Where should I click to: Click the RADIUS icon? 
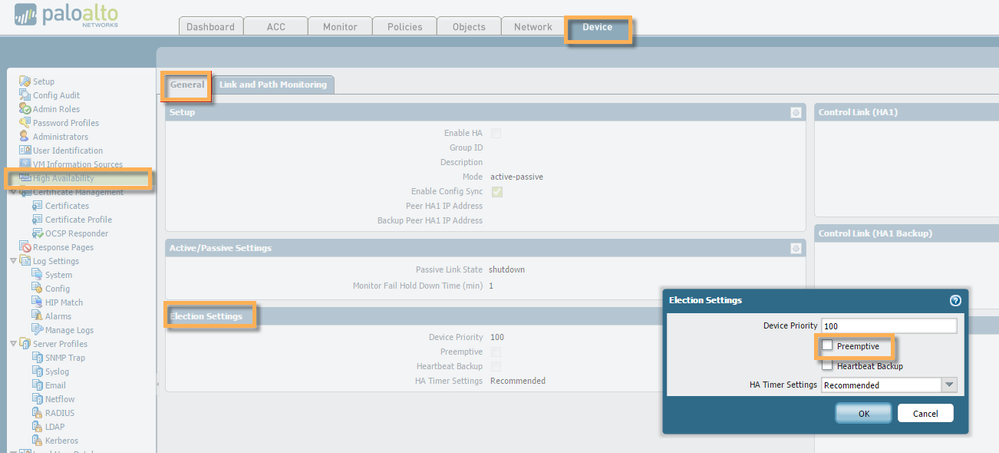(37, 413)
